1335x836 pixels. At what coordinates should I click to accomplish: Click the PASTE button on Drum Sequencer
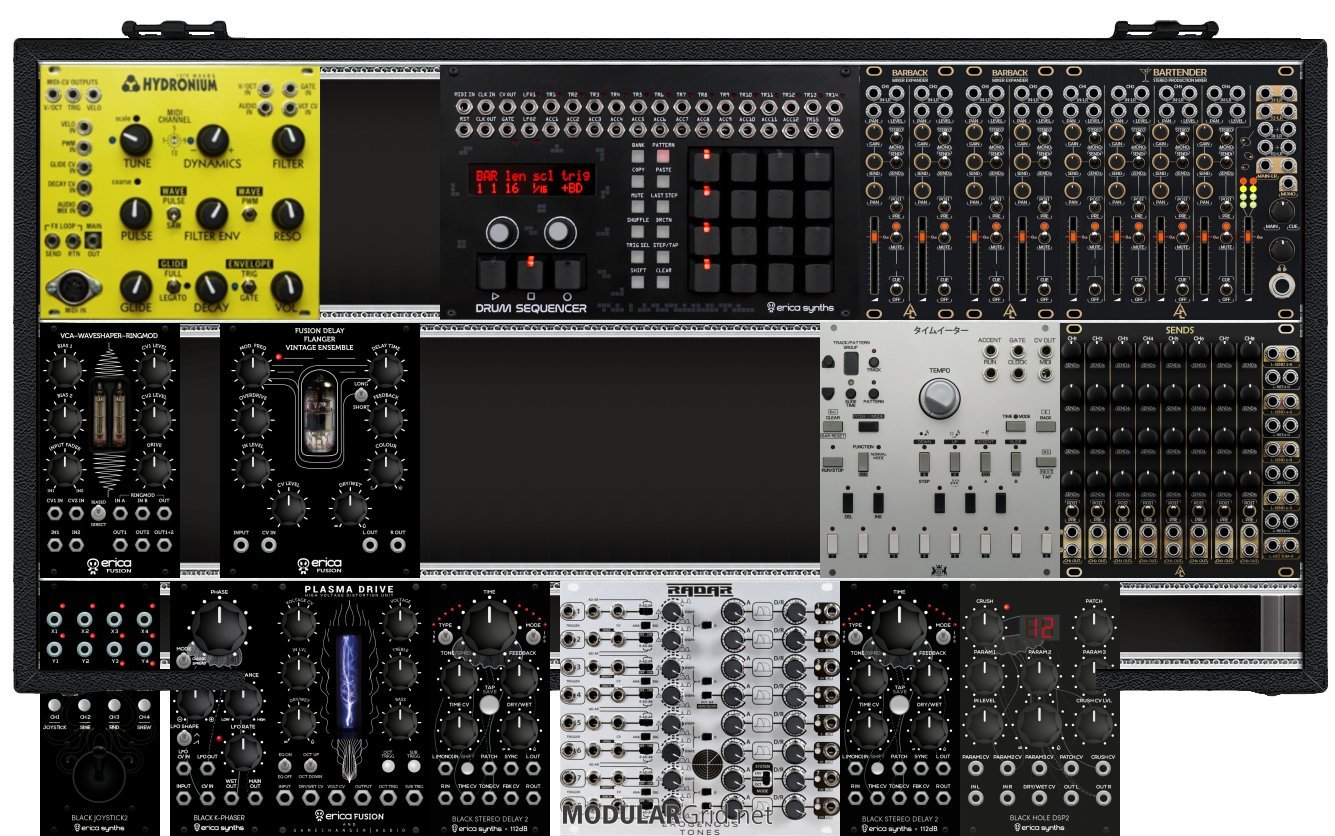click(663, 183)
